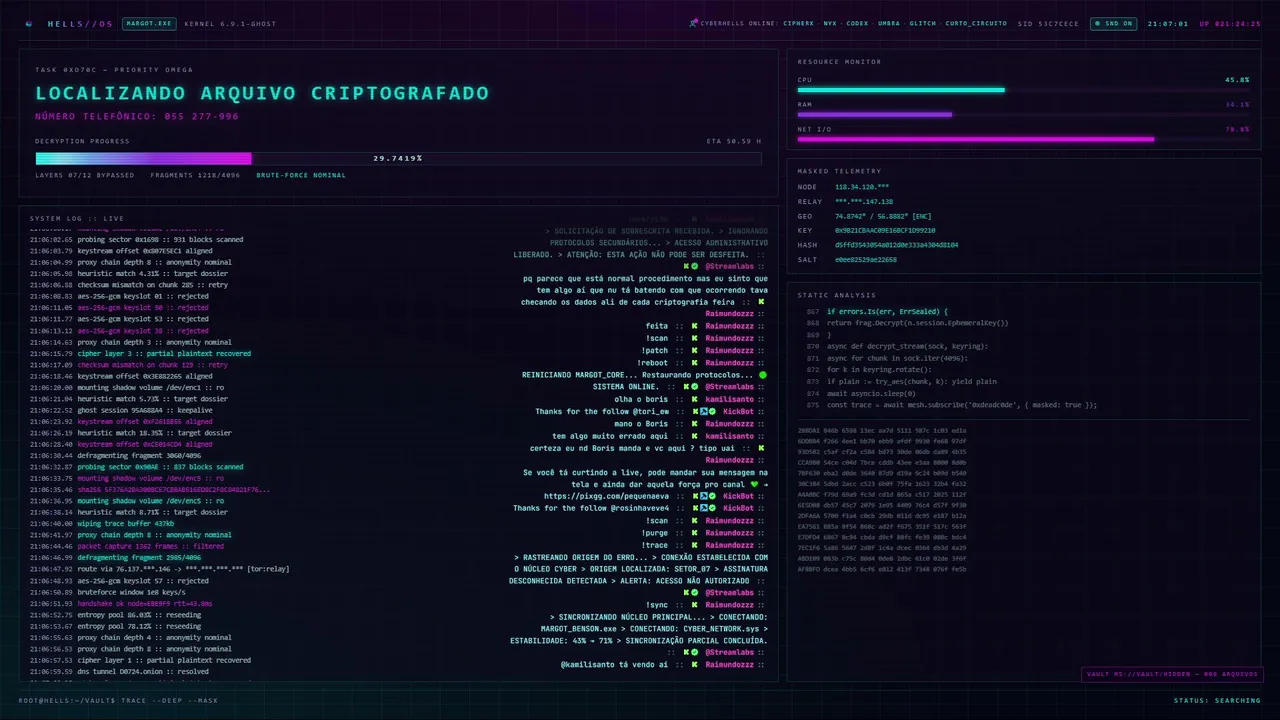Click the SALT value e0ee82529ae22658
The height and width of the screenshot is (720, 1280).
[866, 259]
